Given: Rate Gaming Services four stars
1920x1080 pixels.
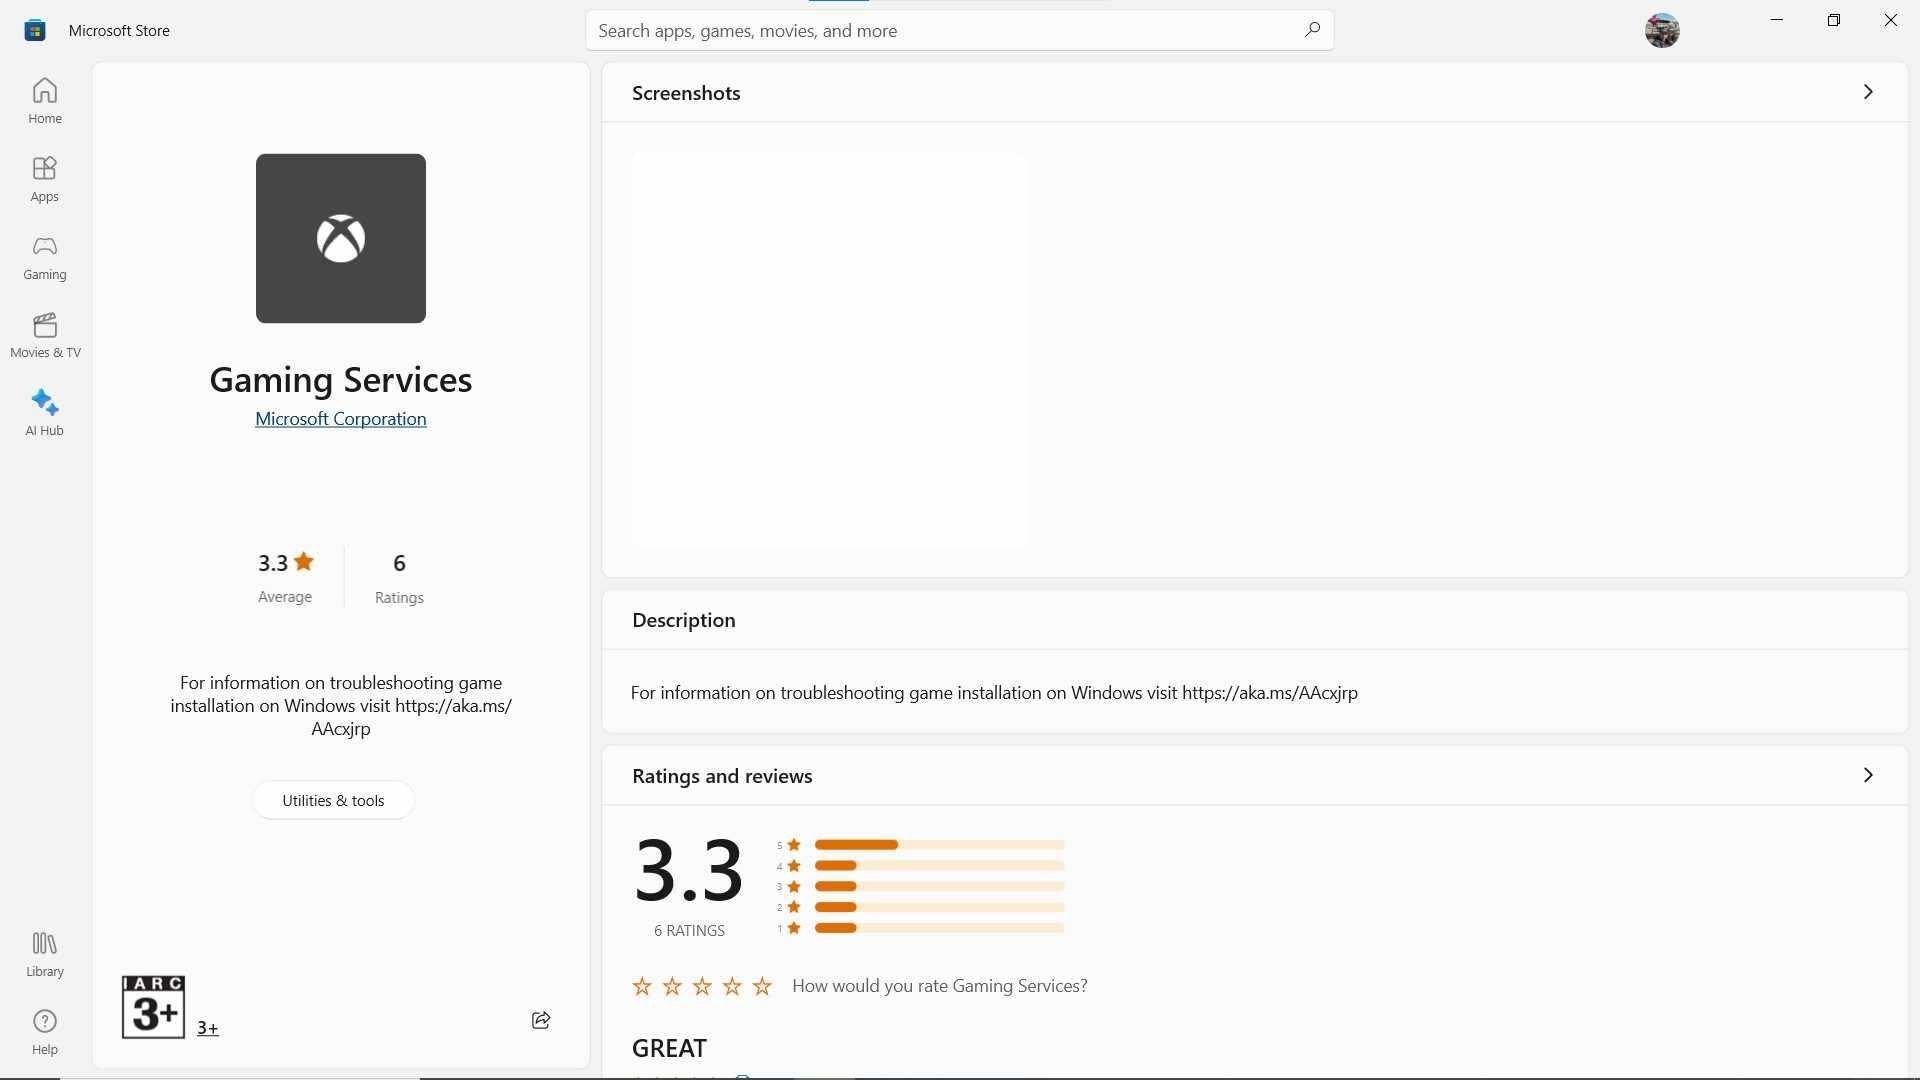Looking at the screenshot, I should [732, 986].
